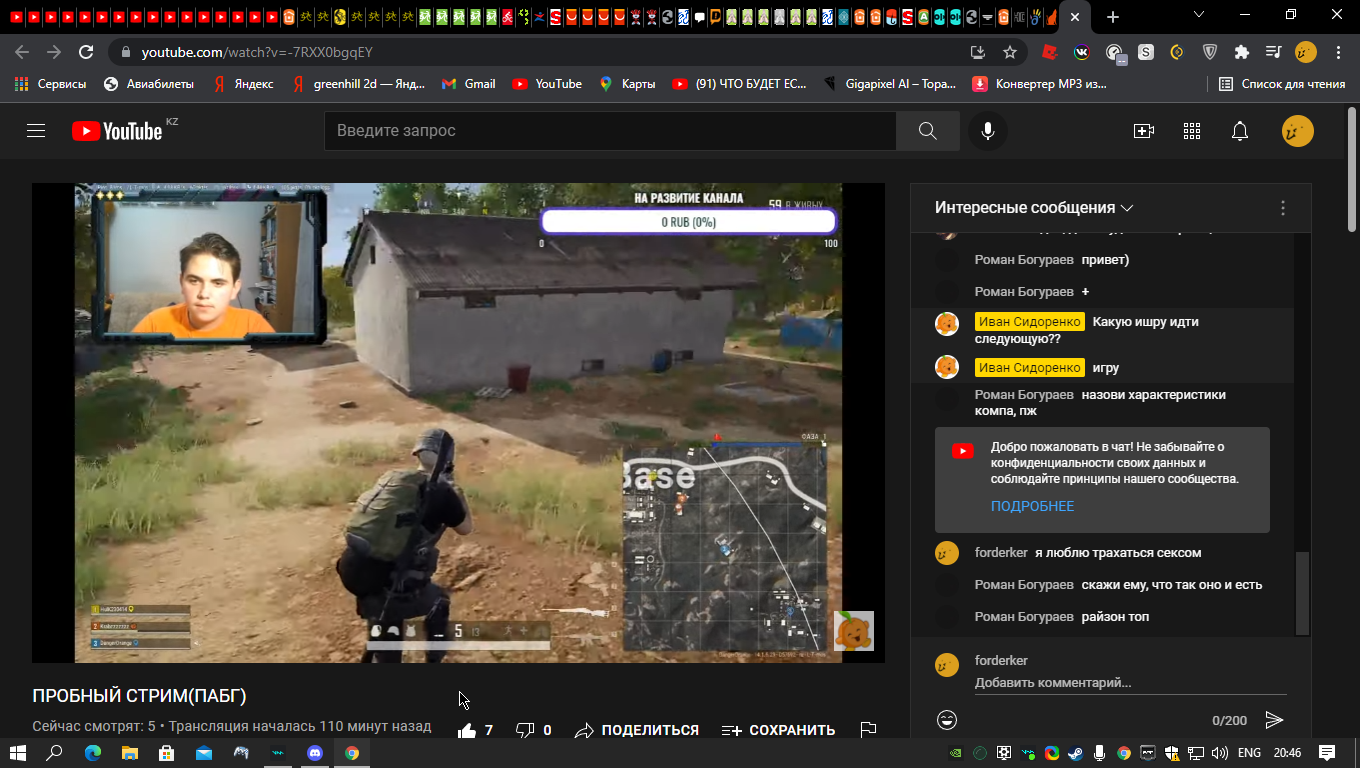Click the live stream video player
This screenshot has height=768, width=1360.
pos(458,423)
